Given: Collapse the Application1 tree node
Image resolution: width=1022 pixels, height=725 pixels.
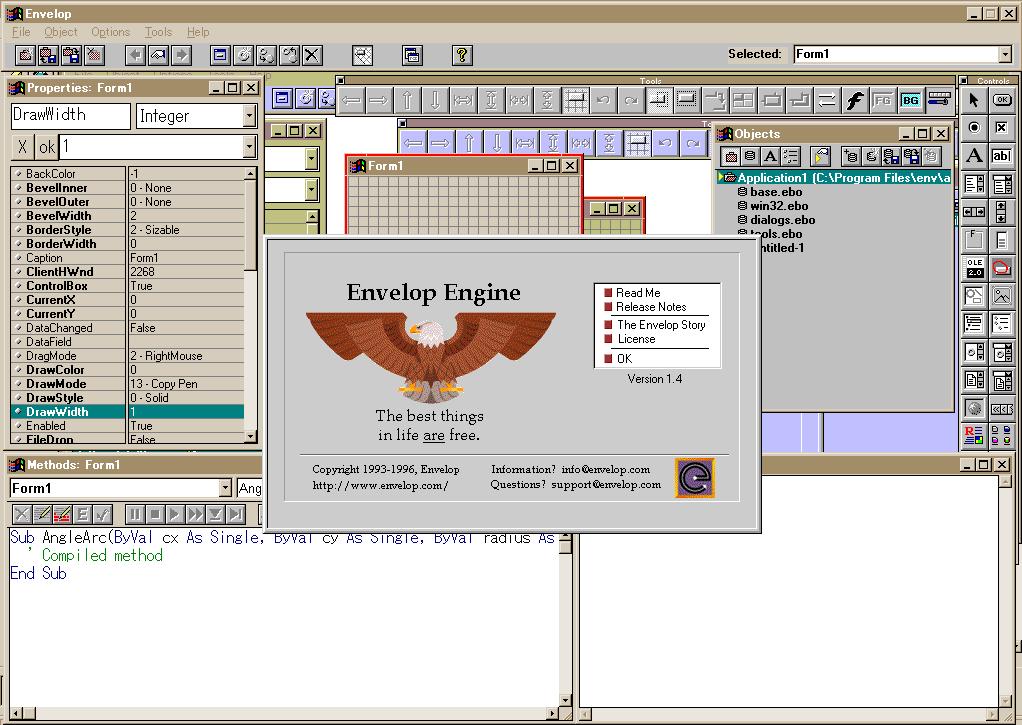Looking at the screenshot, I should tap(721, 177).
